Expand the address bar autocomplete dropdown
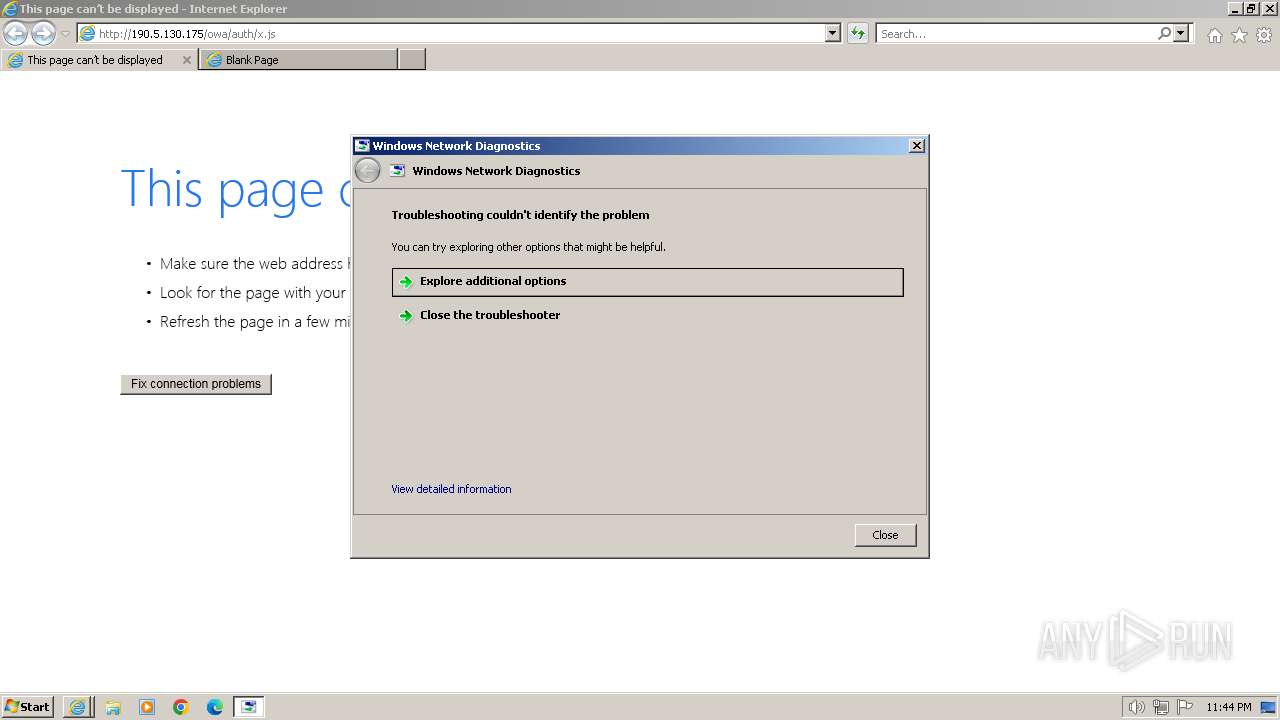 tap(833, 34)
